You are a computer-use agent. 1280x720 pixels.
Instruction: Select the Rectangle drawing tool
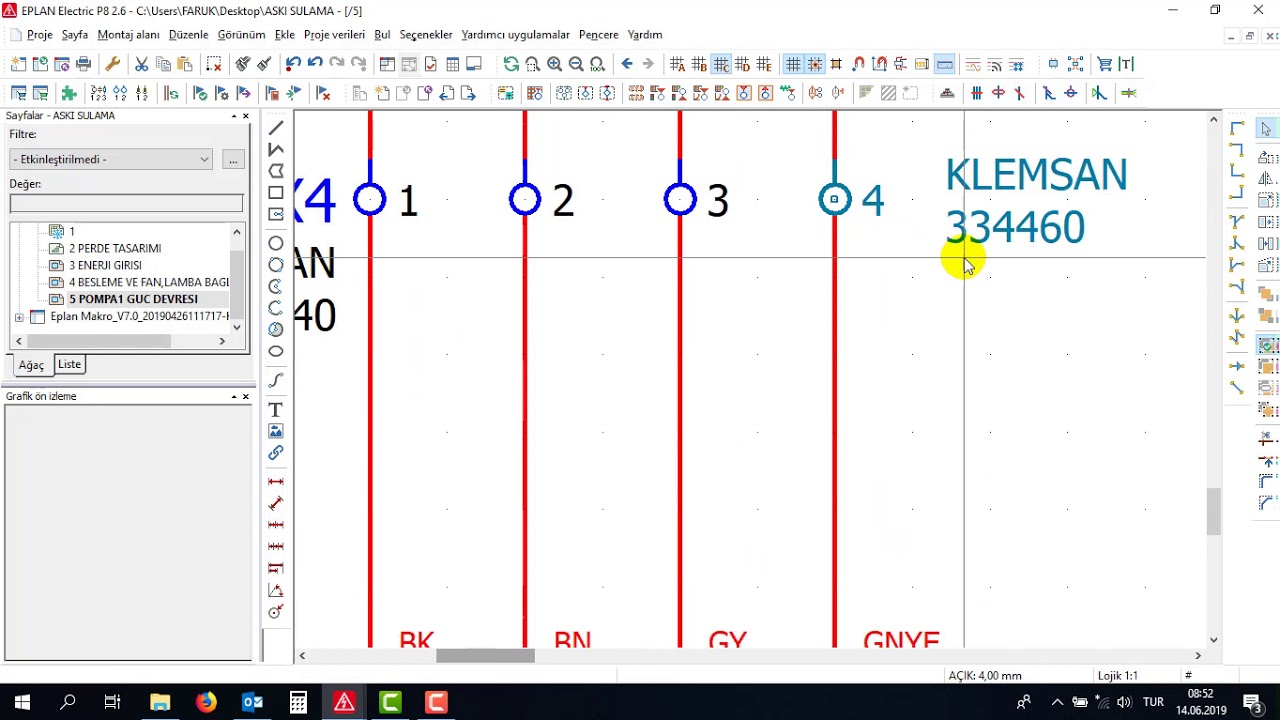point(276,193)
